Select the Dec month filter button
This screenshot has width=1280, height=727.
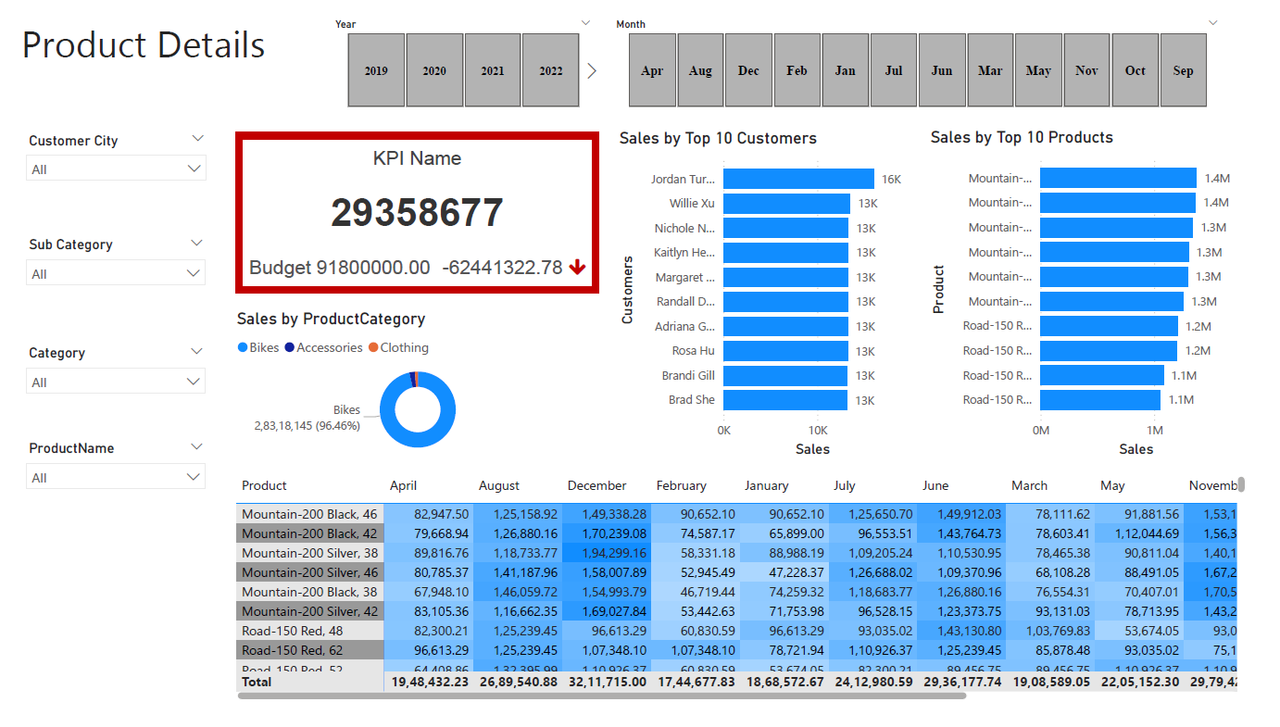748,70
